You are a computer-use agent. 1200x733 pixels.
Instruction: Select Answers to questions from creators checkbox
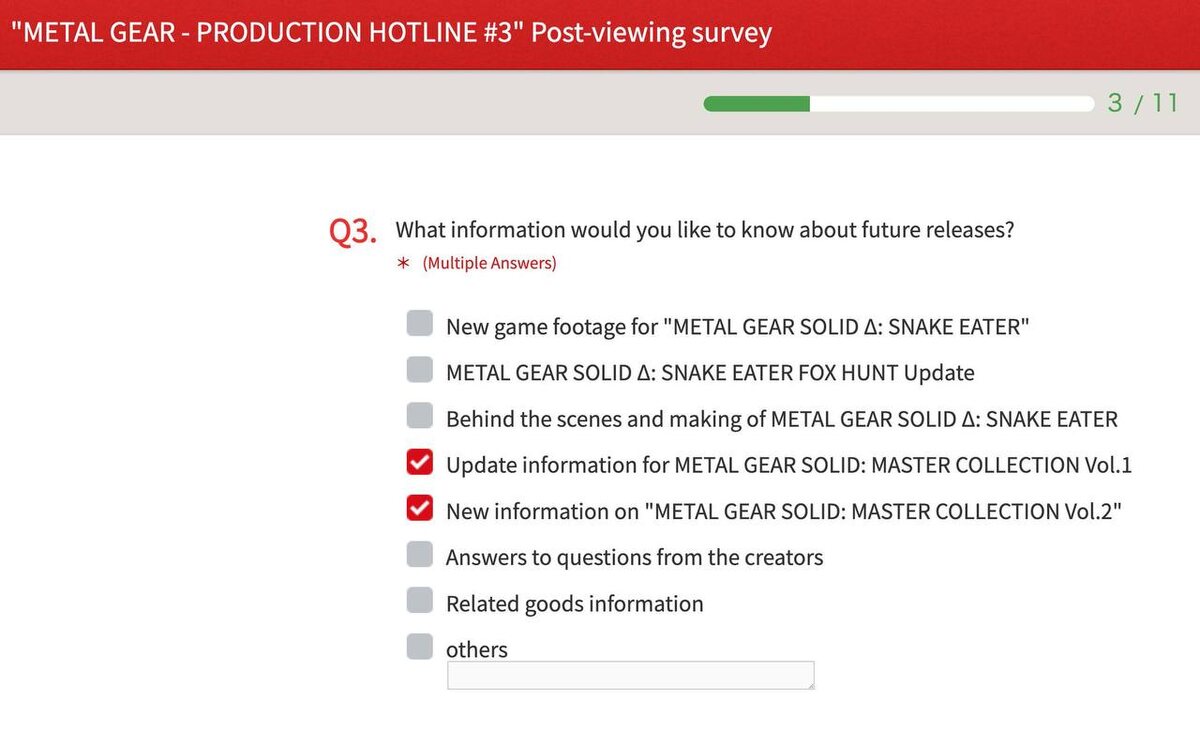tap(420, 554)
